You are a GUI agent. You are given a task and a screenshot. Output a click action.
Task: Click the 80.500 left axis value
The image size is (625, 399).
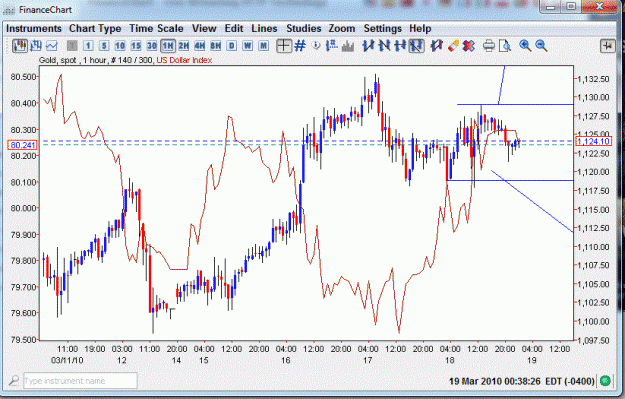coord(24,77)
